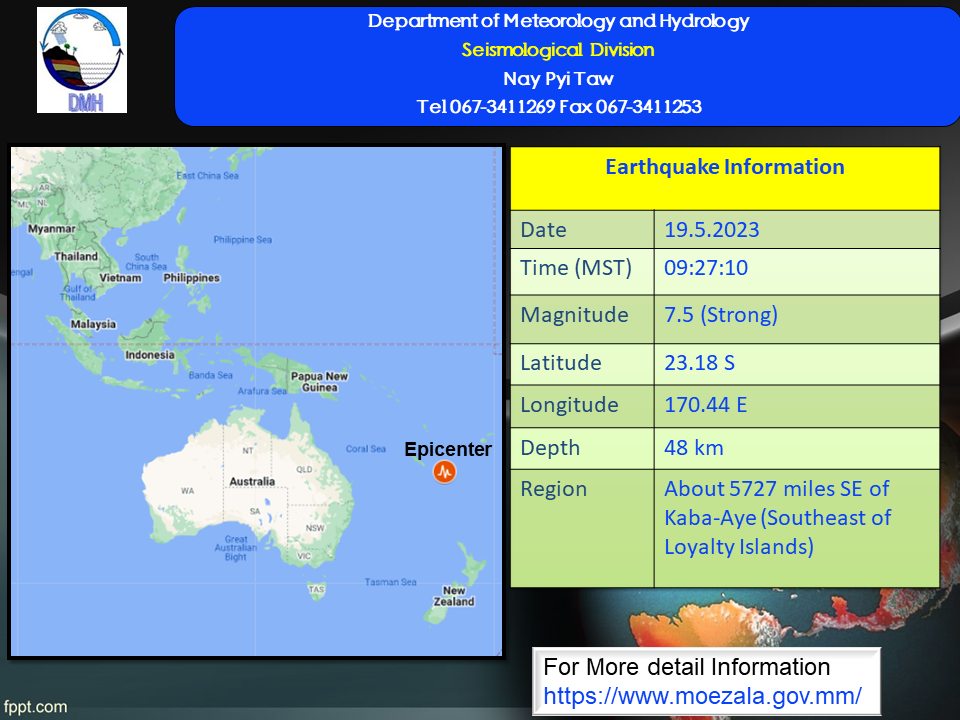The image size is (960, 720).
Task: Click the Epicenter label on the map
Action: (447, 450)
